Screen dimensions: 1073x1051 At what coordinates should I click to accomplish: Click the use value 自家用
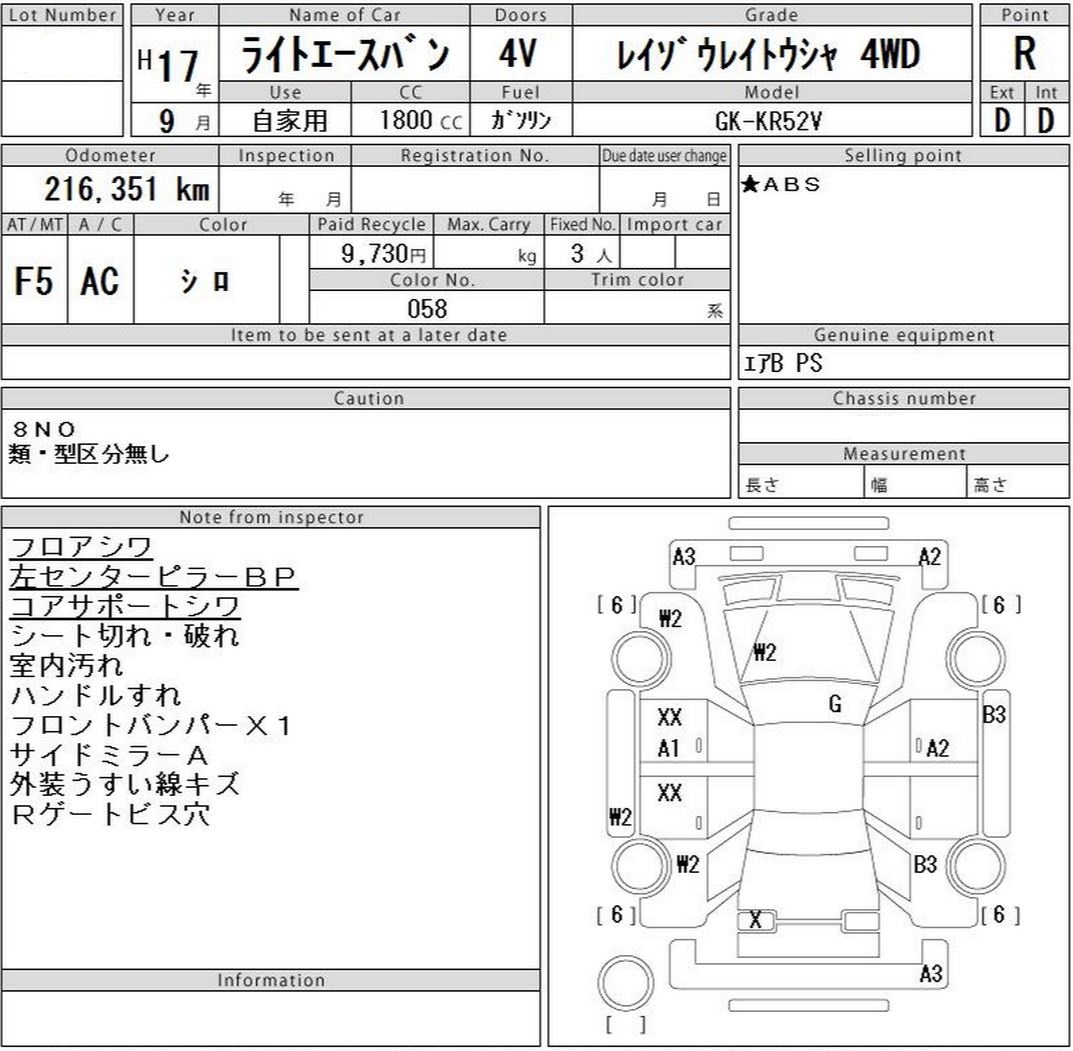point(290,120)
